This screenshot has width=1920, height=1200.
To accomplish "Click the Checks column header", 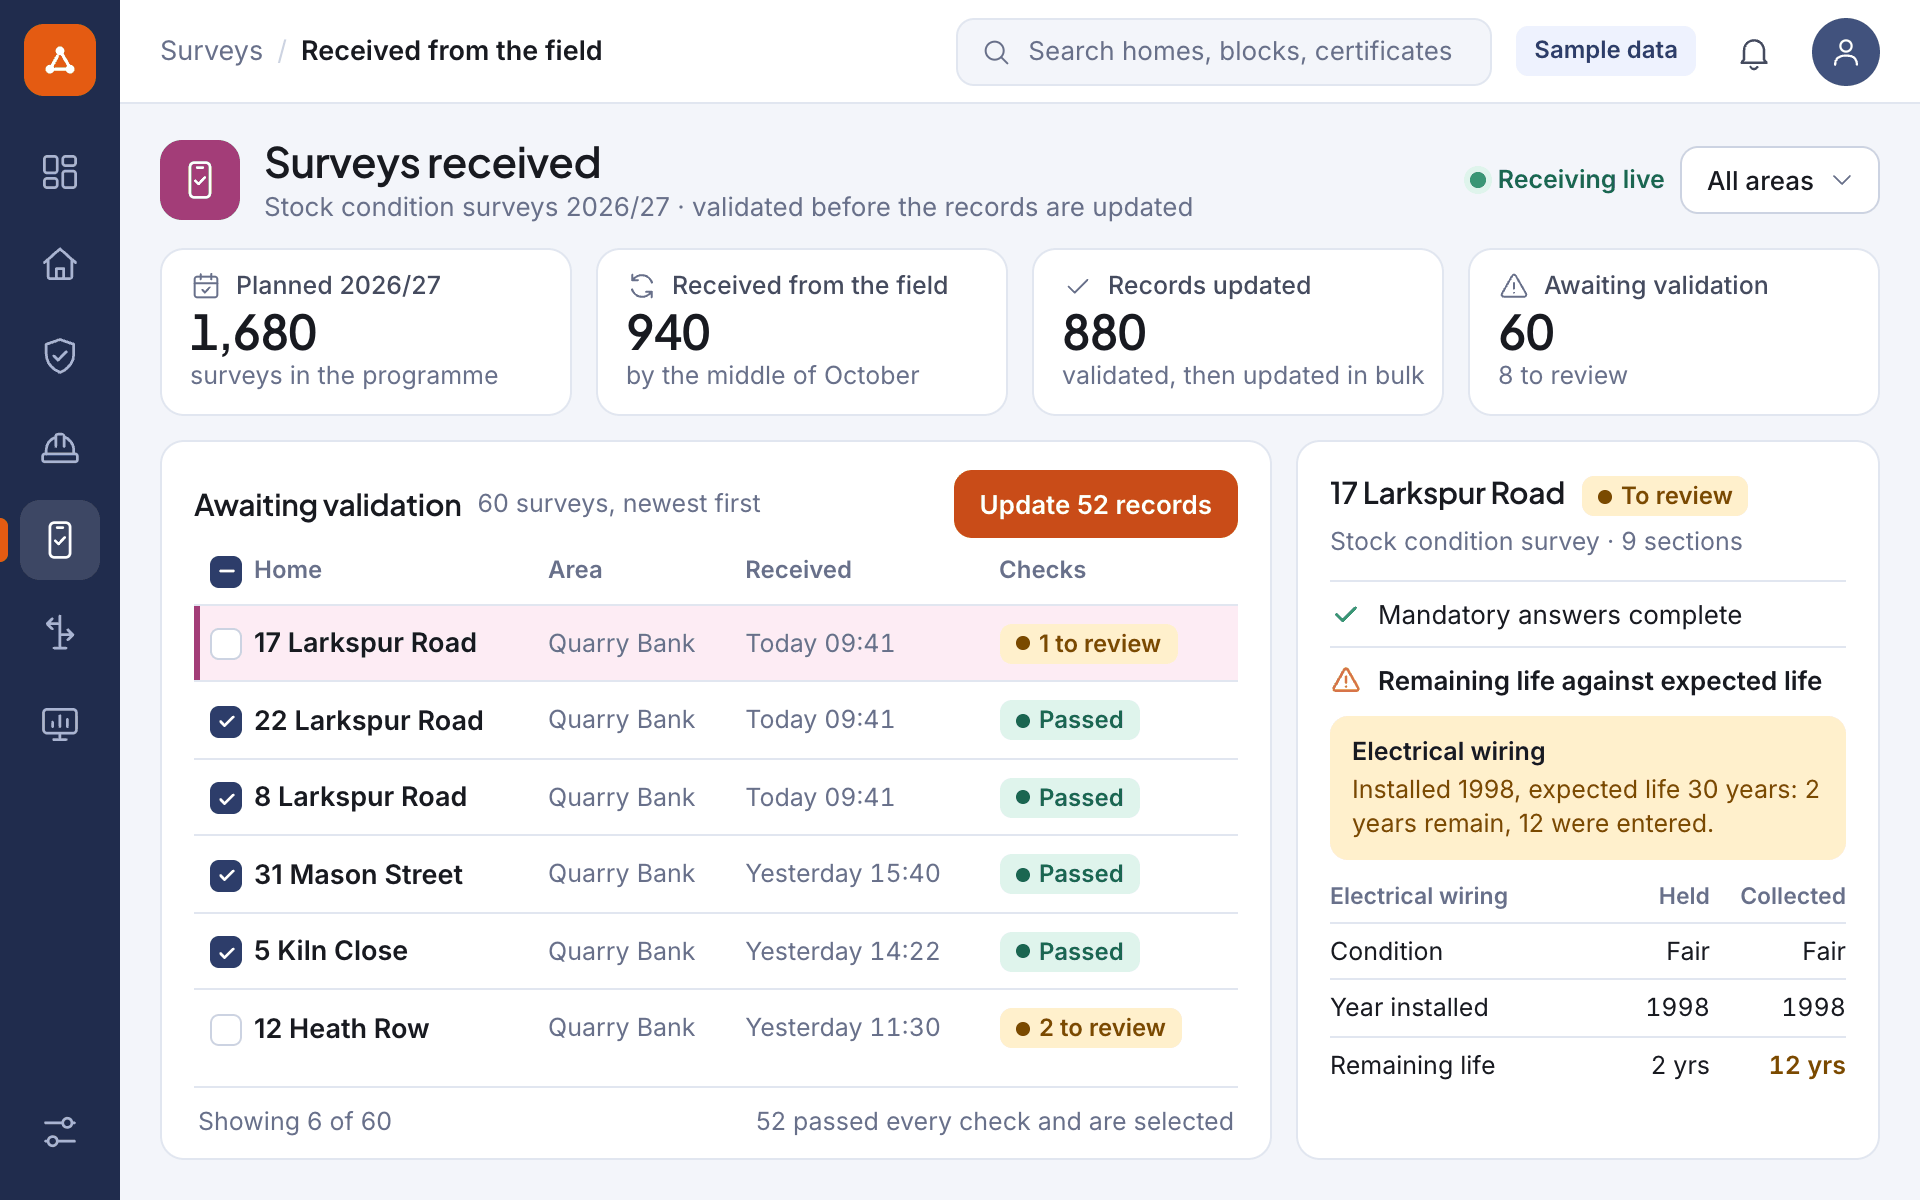I will 1042,570.
